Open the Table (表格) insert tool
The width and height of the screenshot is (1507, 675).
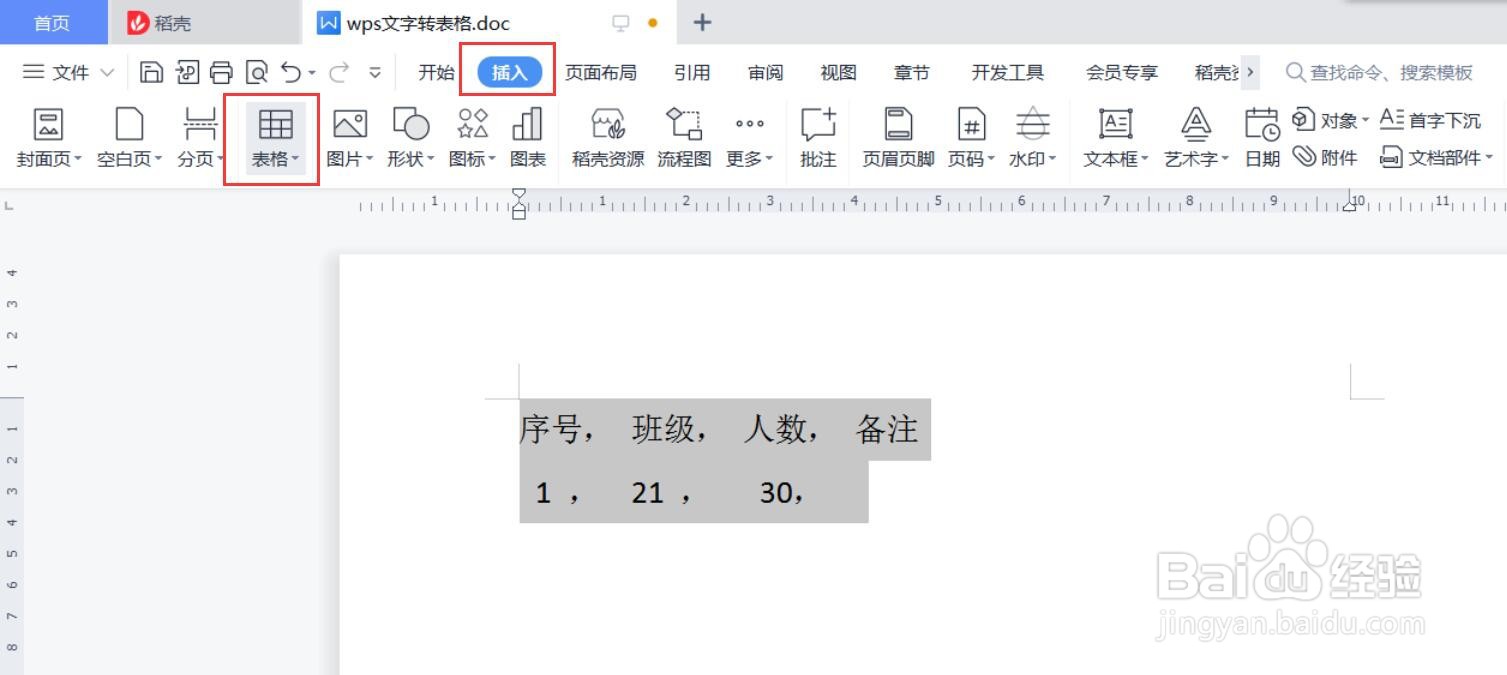point(275,137)
